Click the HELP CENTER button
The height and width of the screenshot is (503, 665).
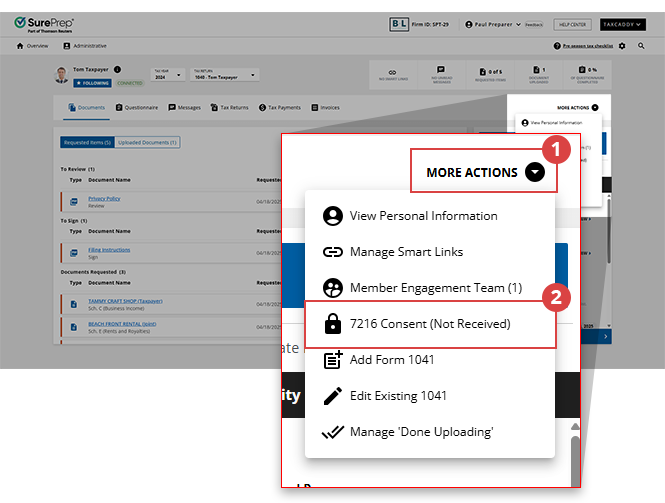click(x=570, y=24)
